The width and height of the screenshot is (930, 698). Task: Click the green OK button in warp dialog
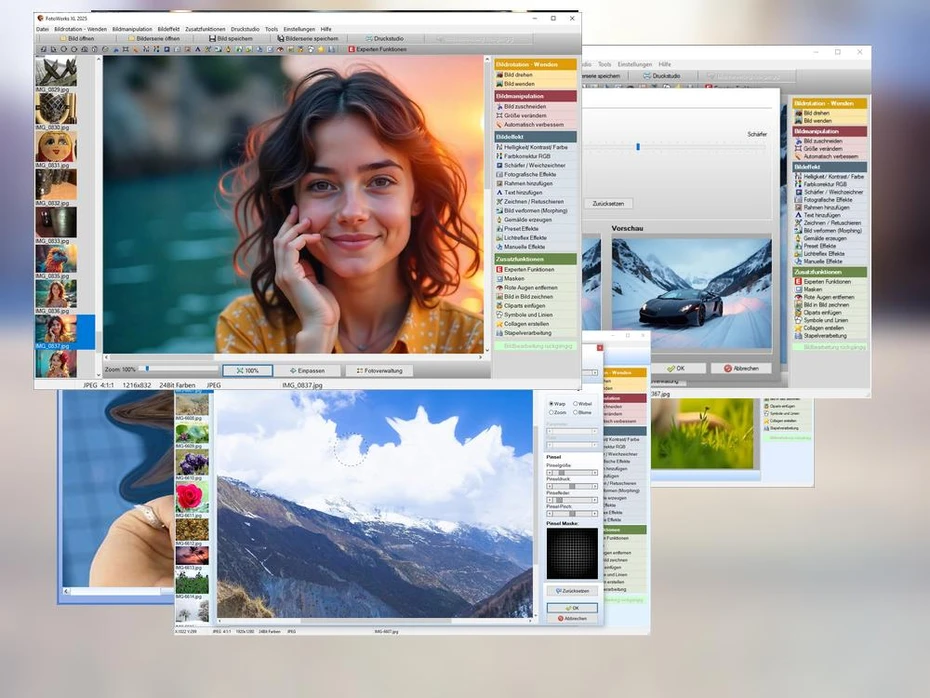click(x=572, y=607)
